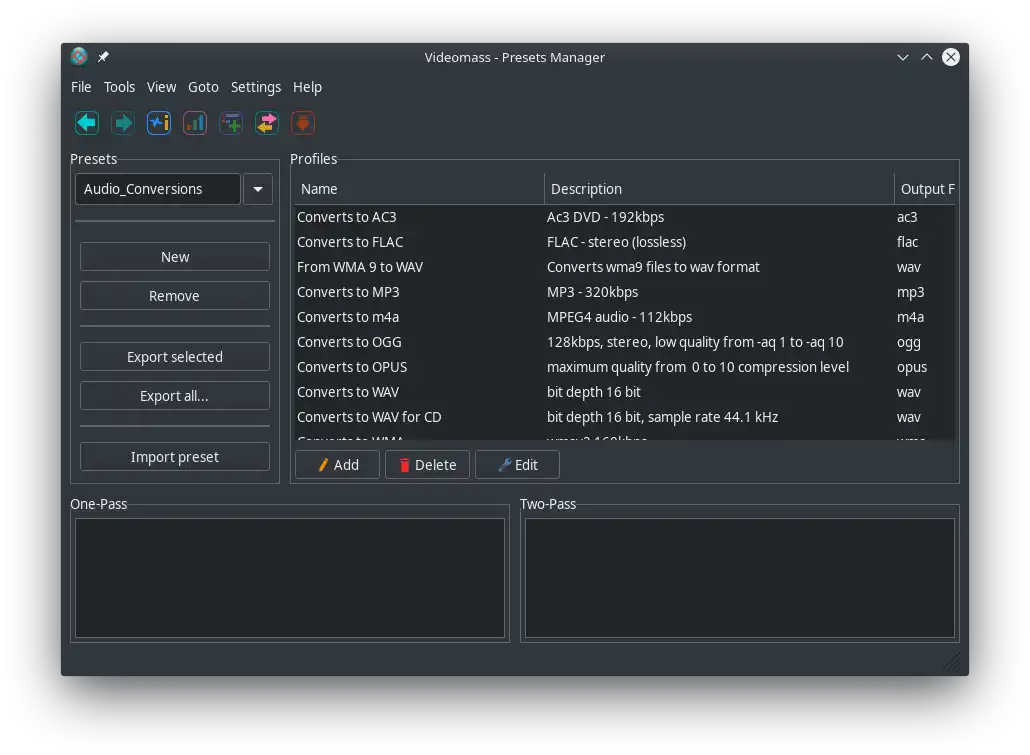Click the Export all... button
The image size is (1030, 755).
tap(175, 396)
